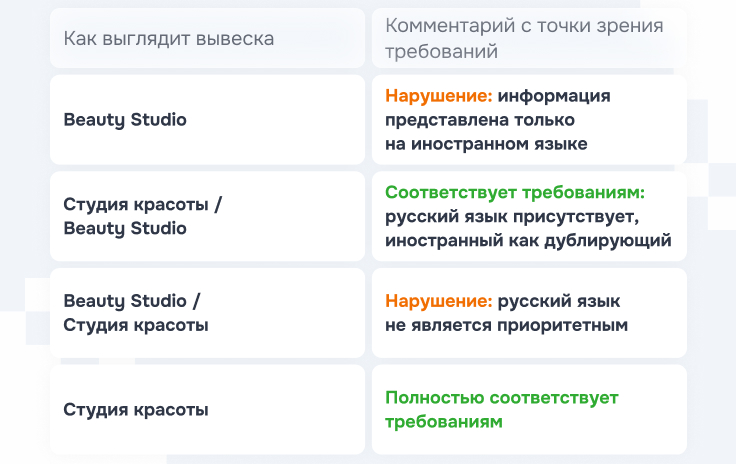This screenshot has height=464, width=736.
Task: Select the "Beauty Studio / Студия красоты" cell
Action: (x=135, y=313)
